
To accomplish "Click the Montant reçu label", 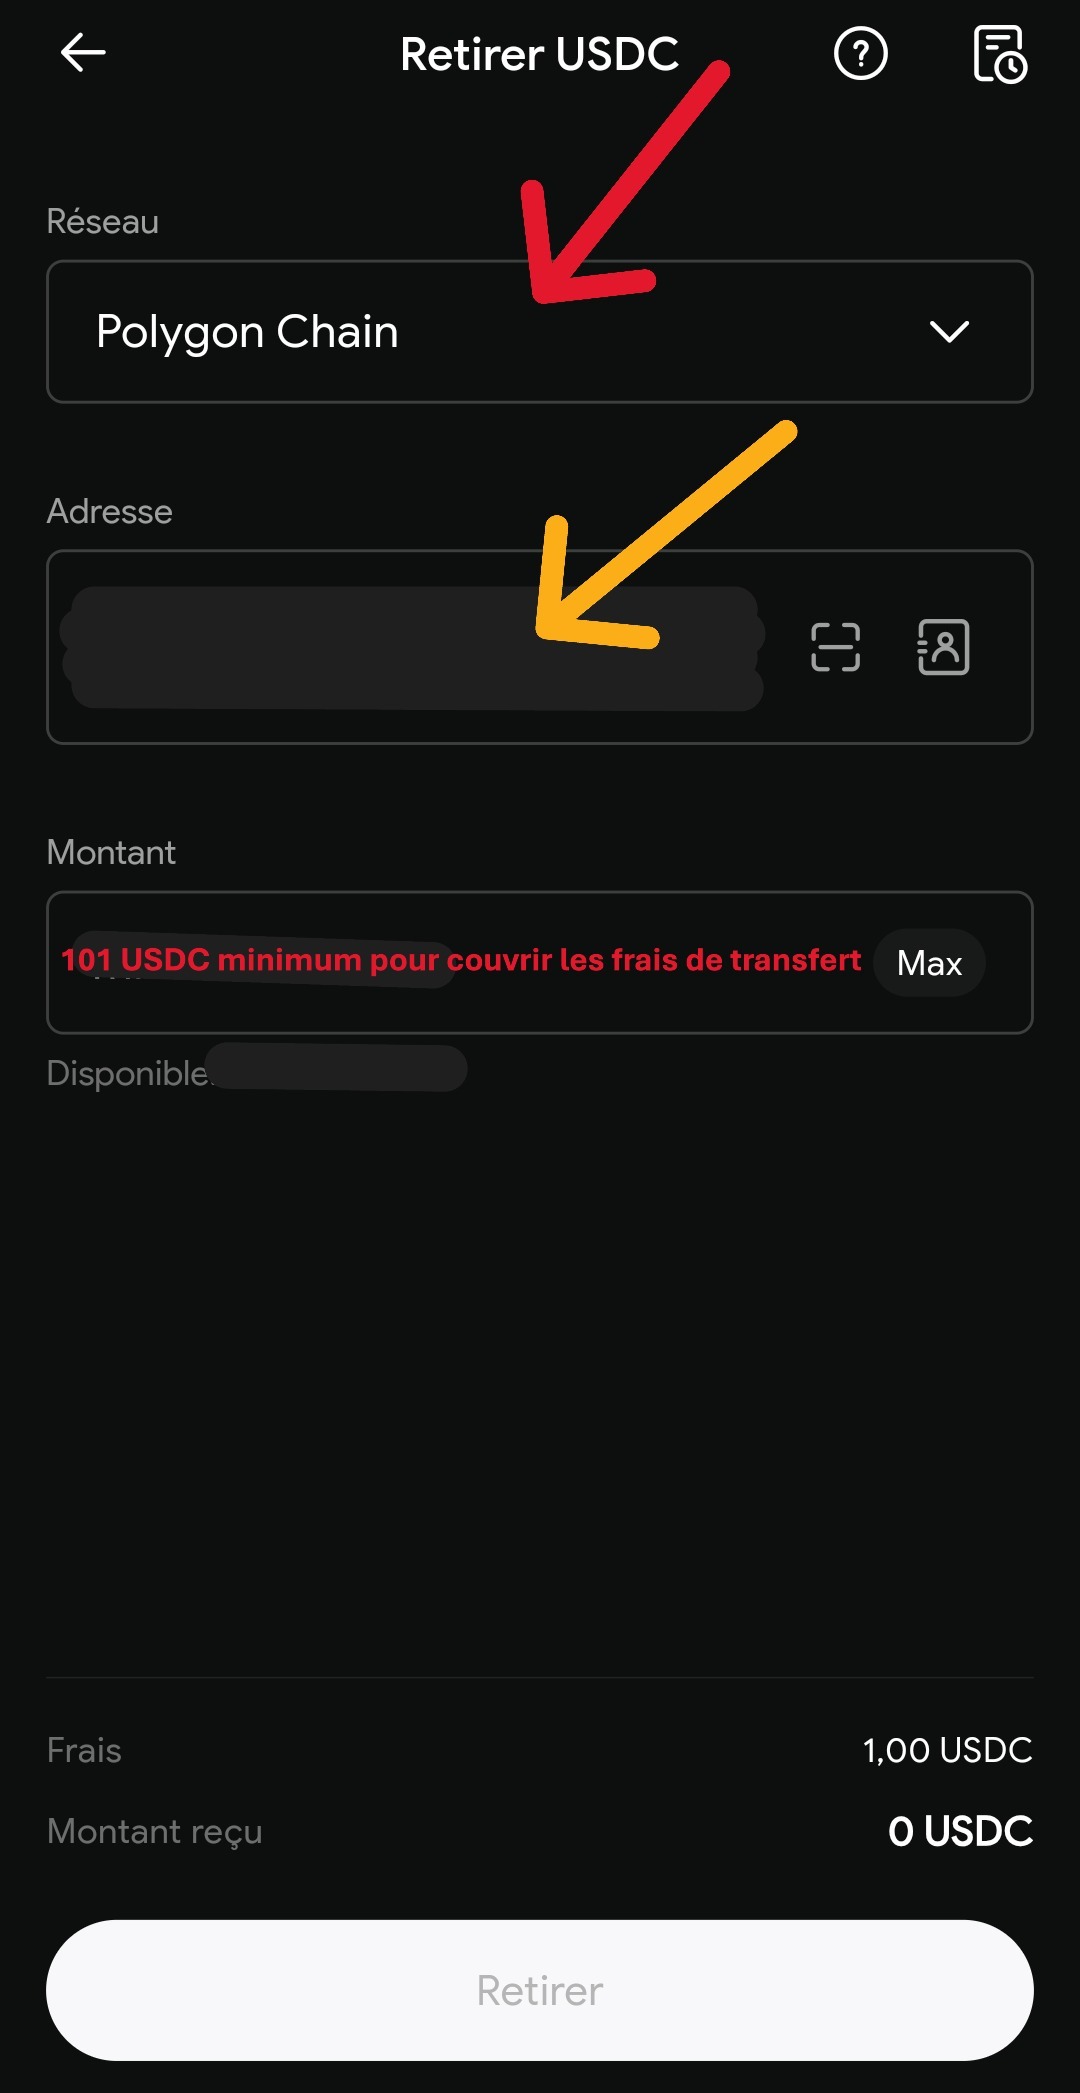I will (155, 1831).
